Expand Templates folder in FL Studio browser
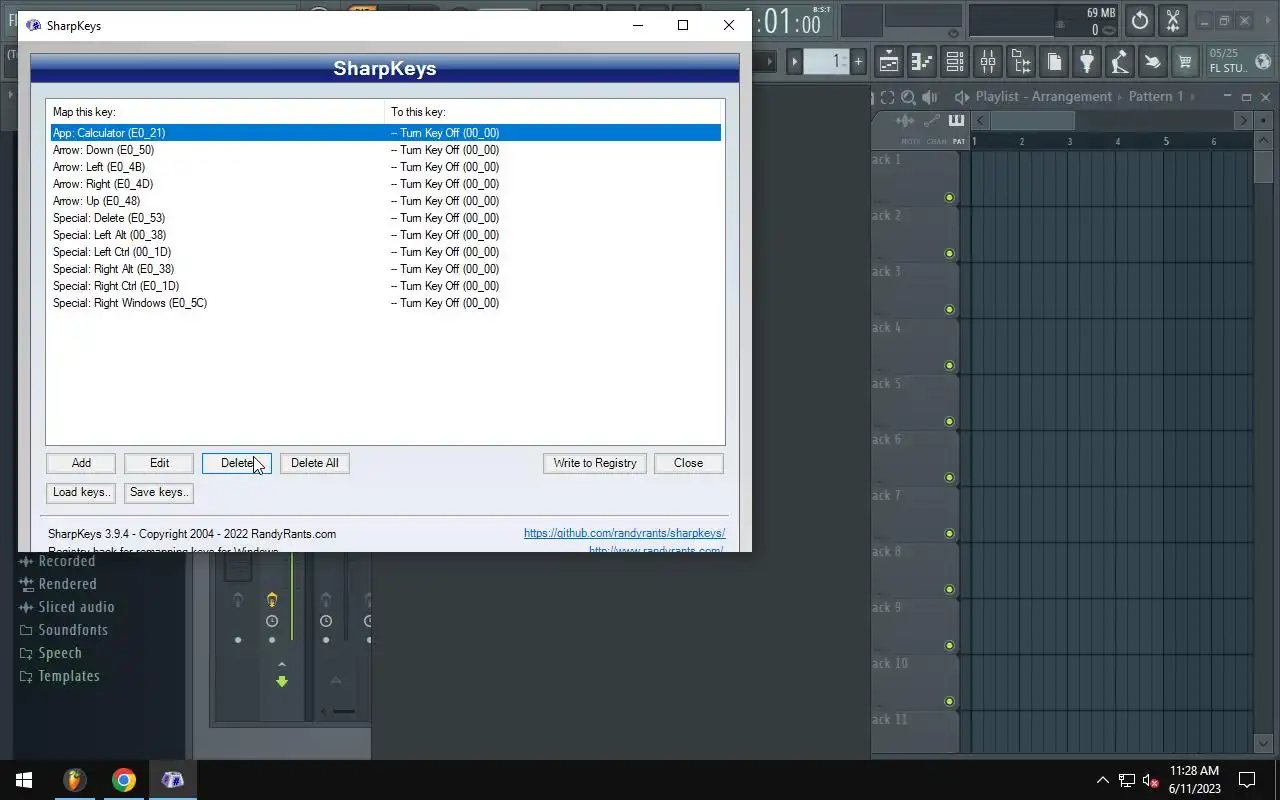Screen dimensions: 1280x800 [60, 676]
